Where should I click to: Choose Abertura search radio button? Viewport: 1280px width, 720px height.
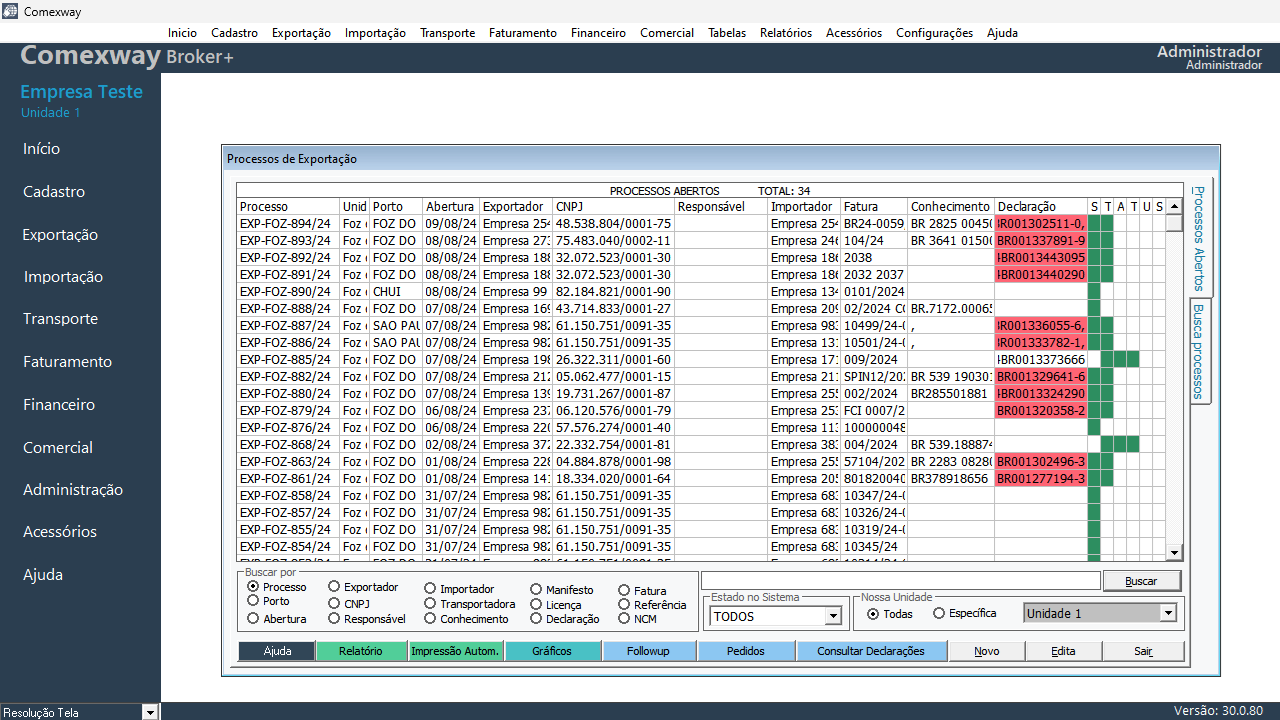coord(253,618)
